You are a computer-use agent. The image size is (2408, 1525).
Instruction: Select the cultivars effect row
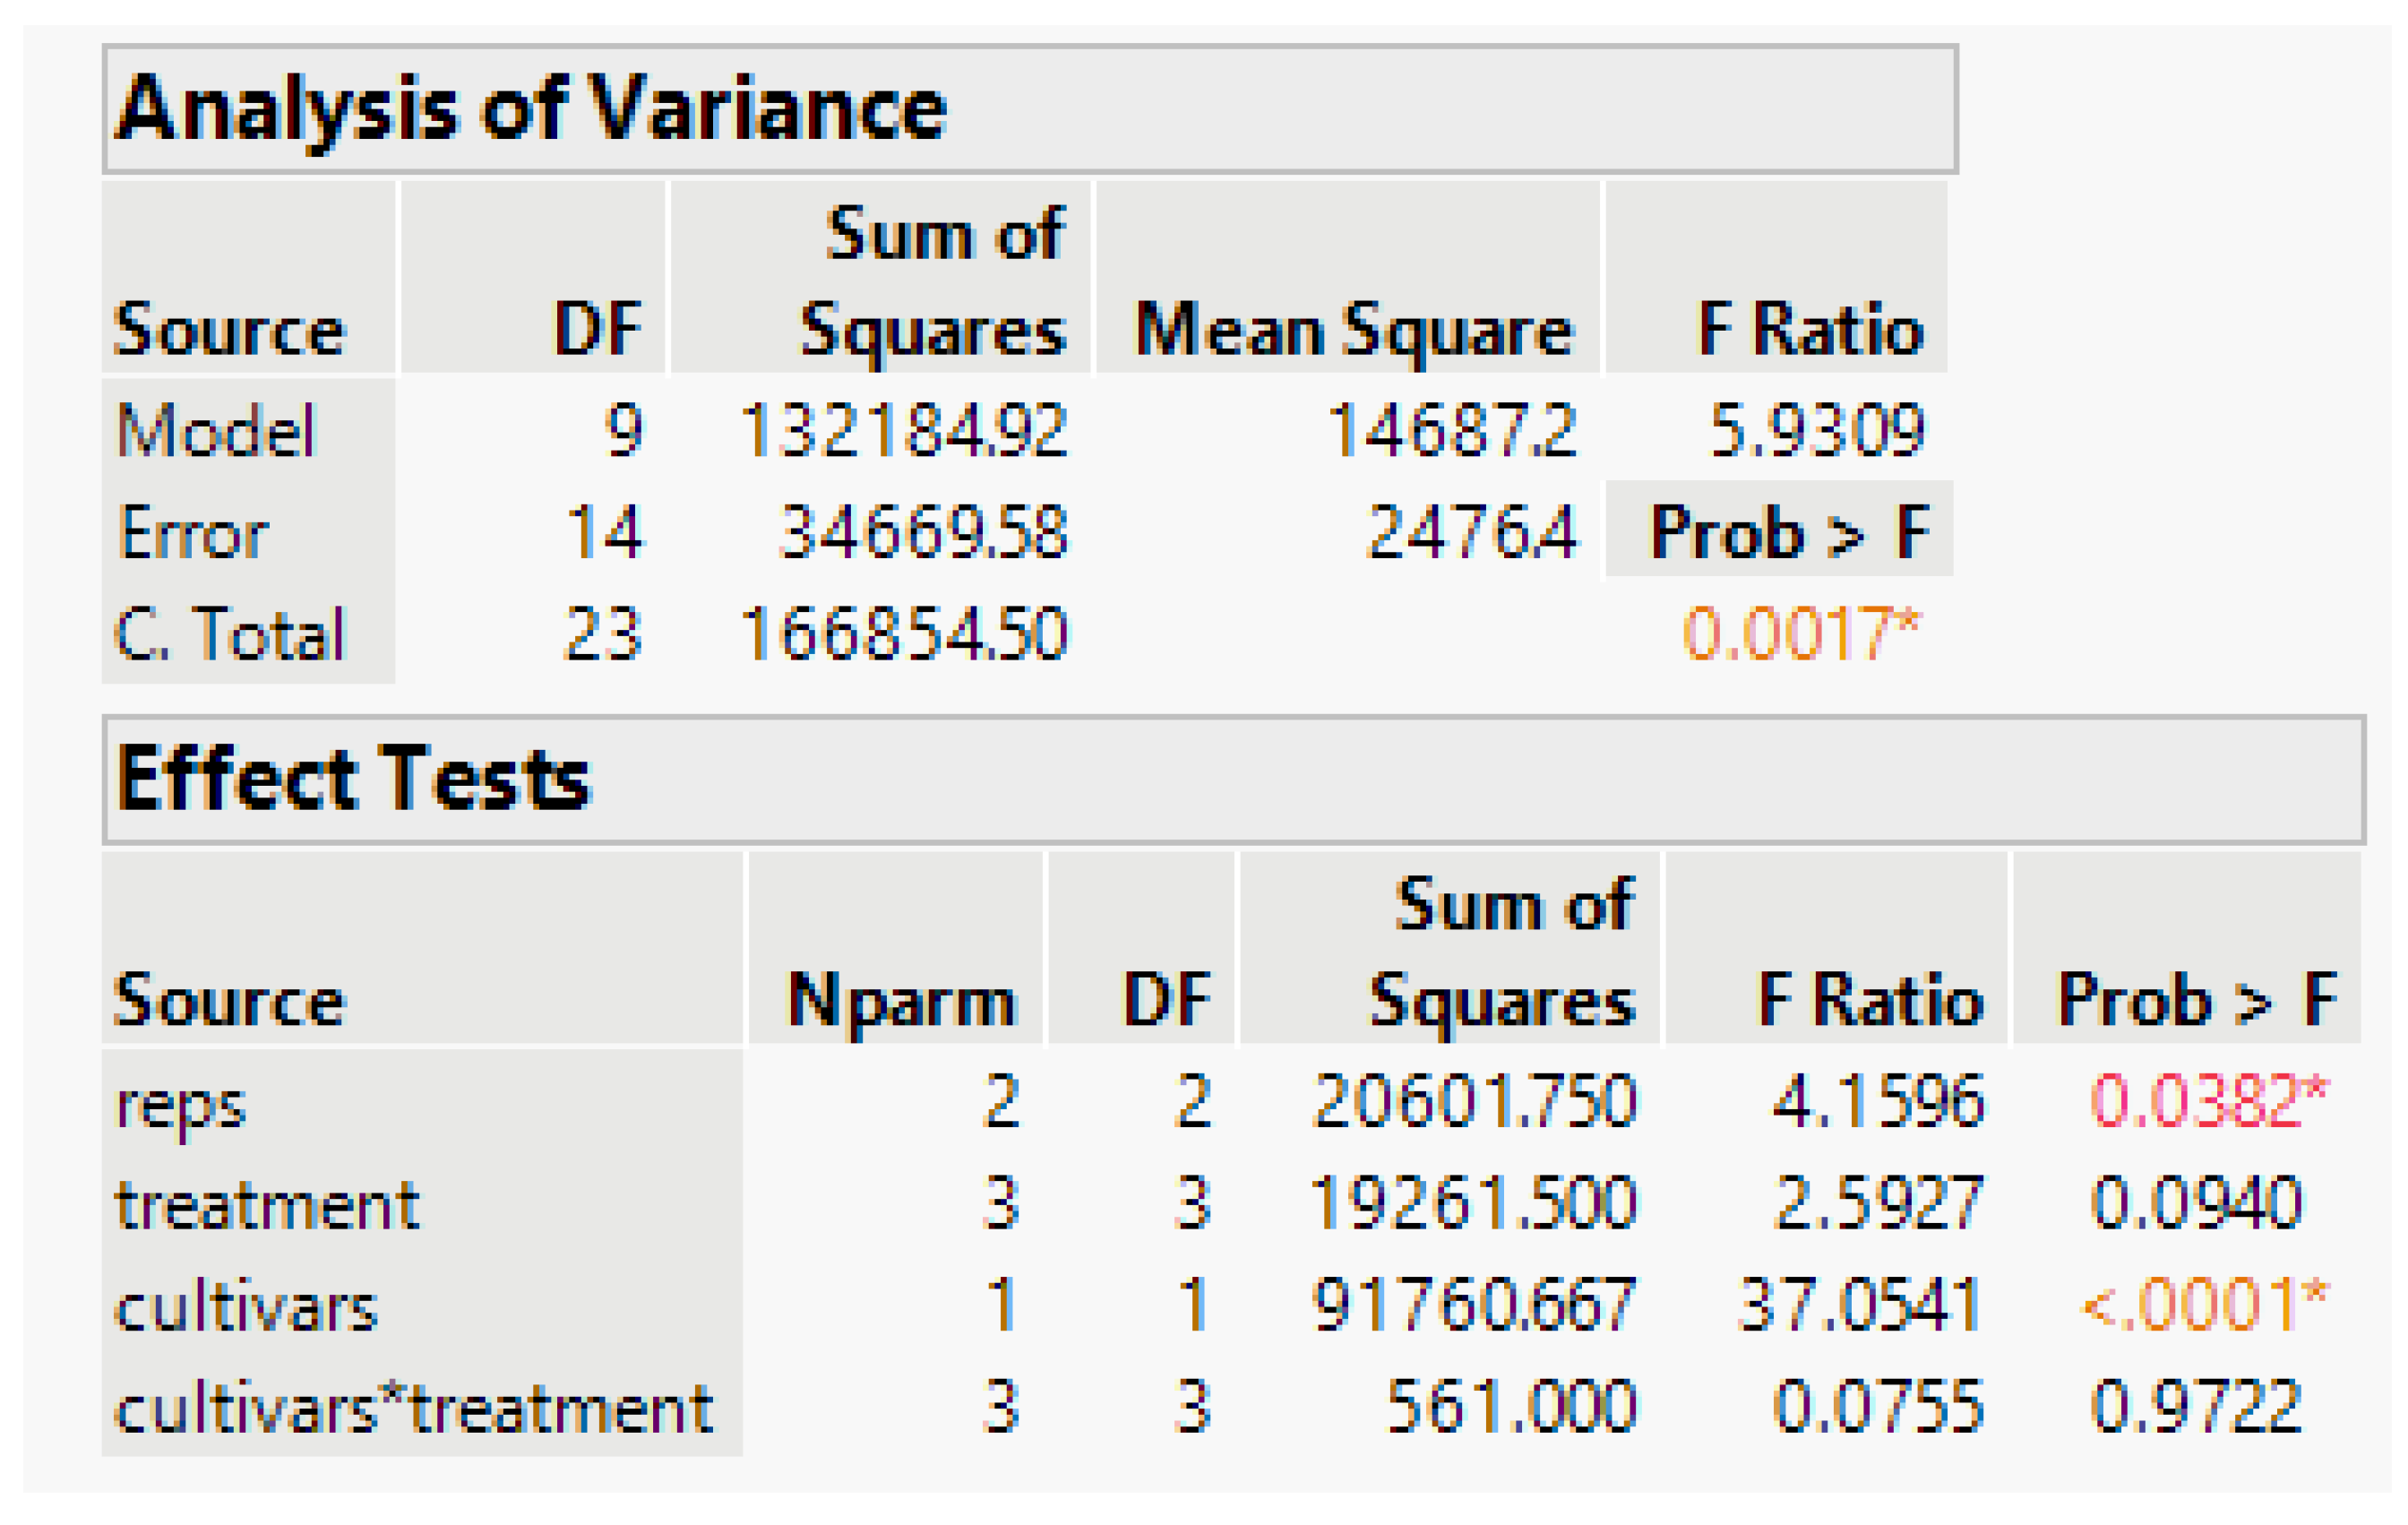click(x=246, y=1307)
